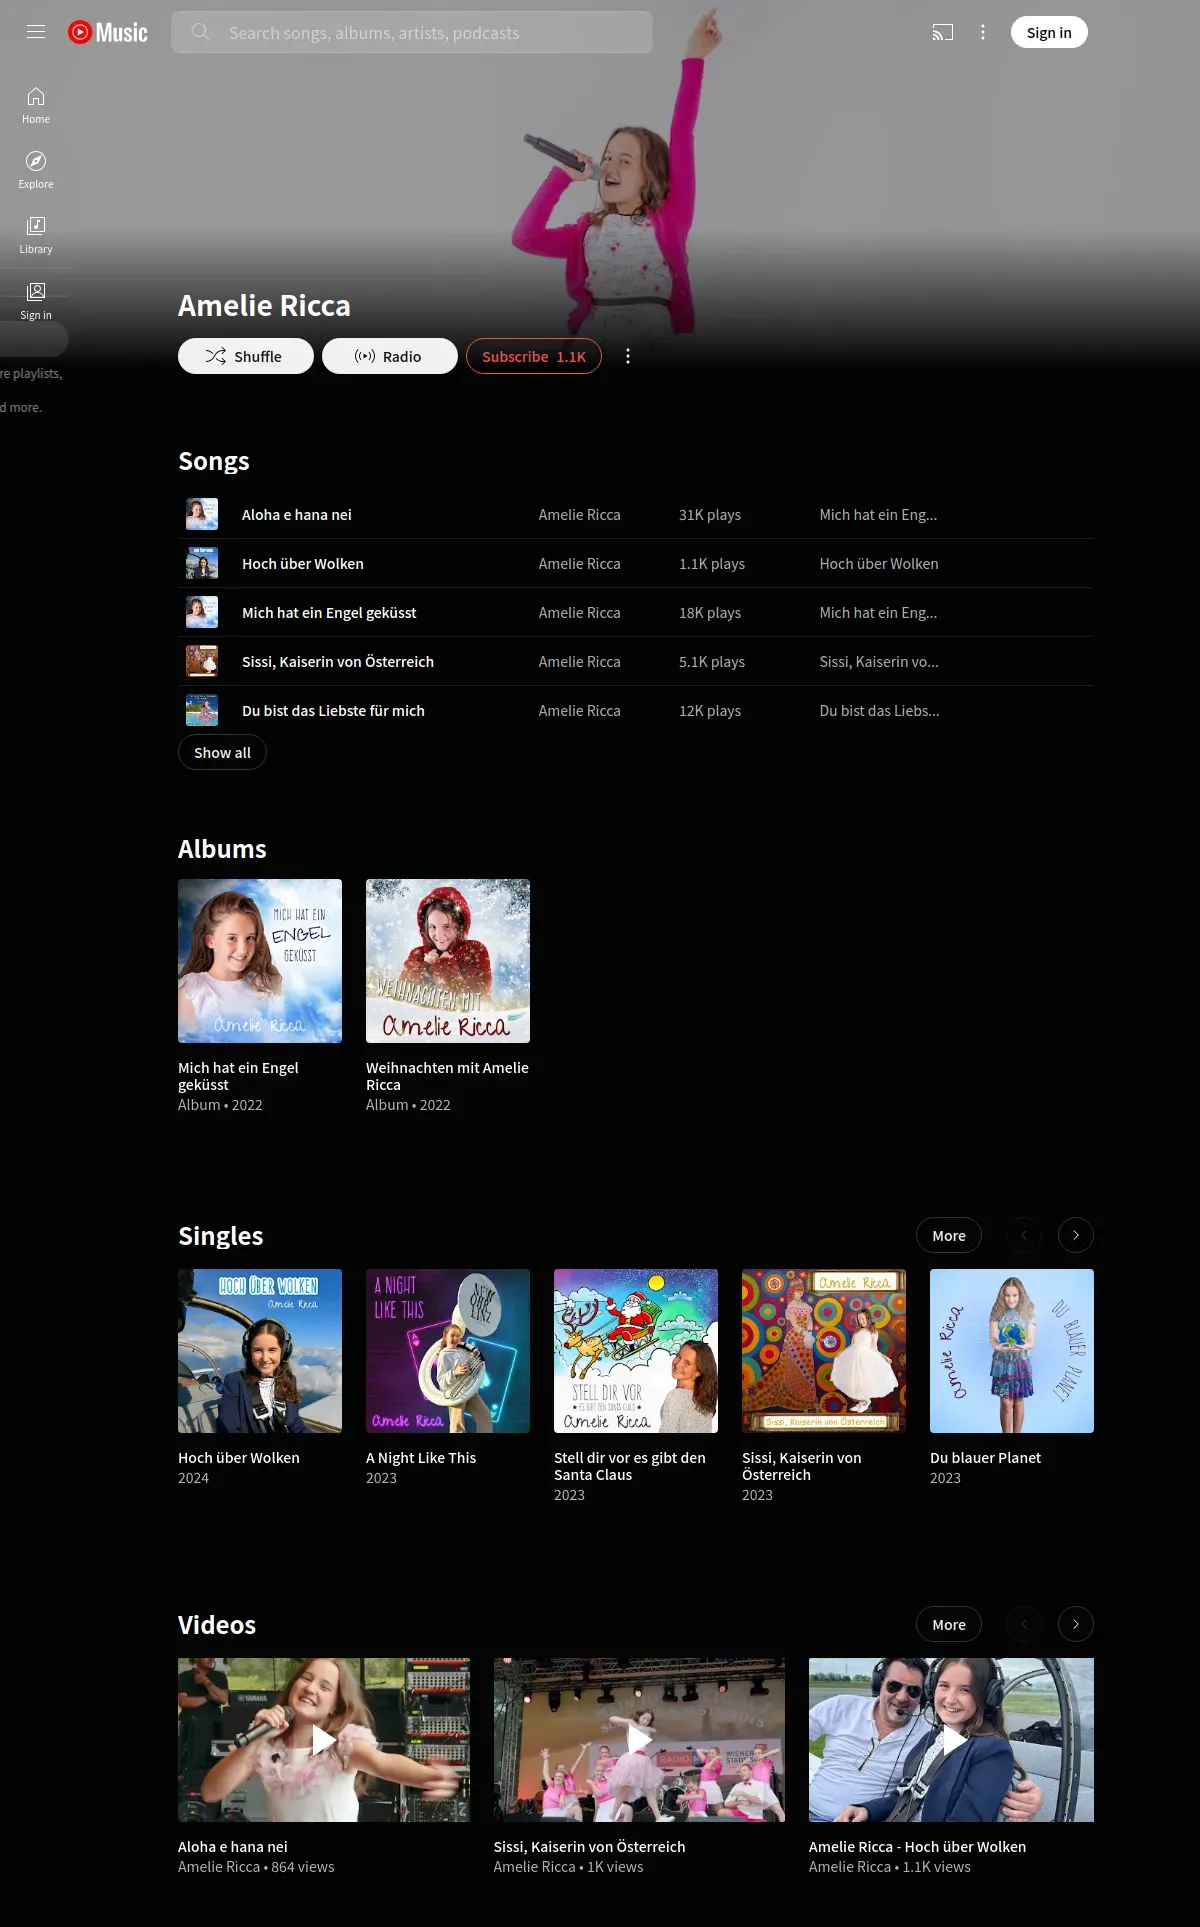Click next arrow in Singles carousel

click(1076, 1235)
